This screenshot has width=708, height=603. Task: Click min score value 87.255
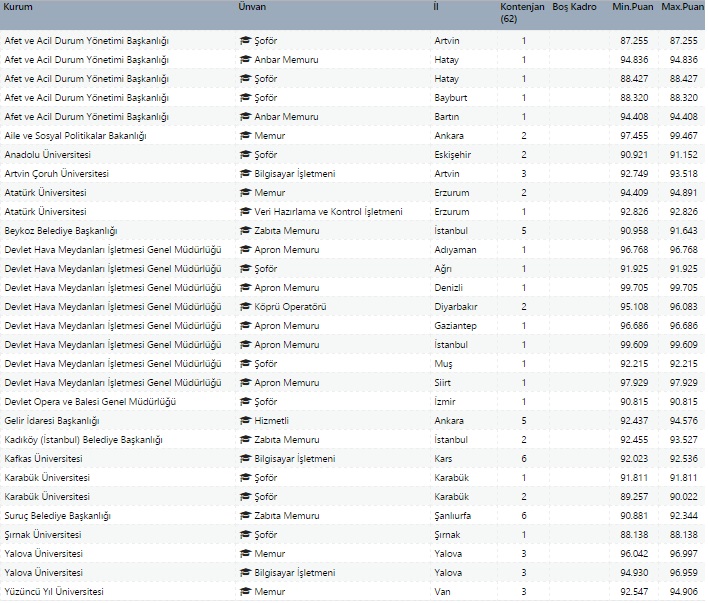[634, 41]
